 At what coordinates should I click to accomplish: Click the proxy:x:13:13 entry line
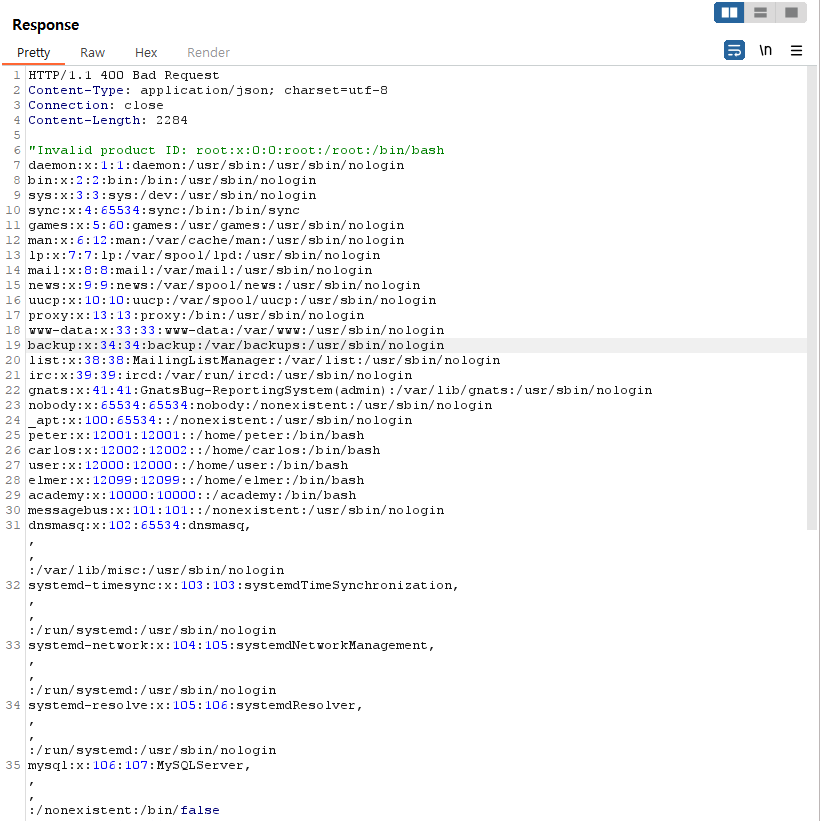pos(196,316)
